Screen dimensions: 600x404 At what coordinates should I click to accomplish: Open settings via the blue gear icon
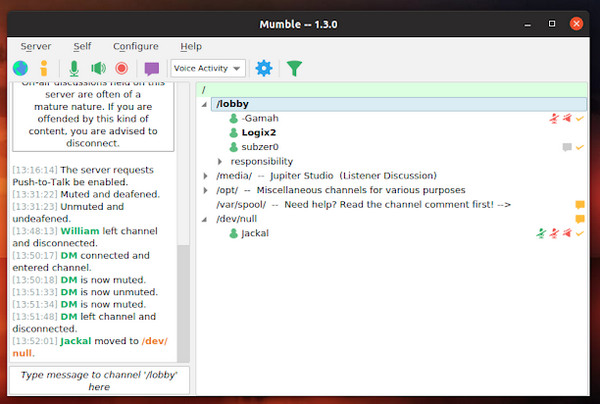pyautogui.click(x=264, y=68)
